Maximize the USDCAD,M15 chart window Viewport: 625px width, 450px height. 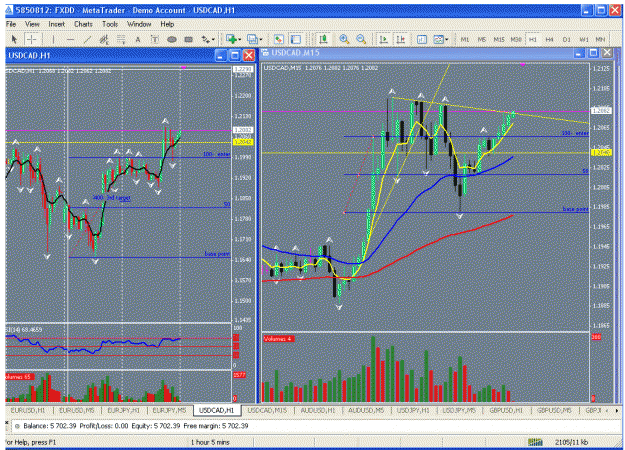pyautogui.click(x=593, y=53)
